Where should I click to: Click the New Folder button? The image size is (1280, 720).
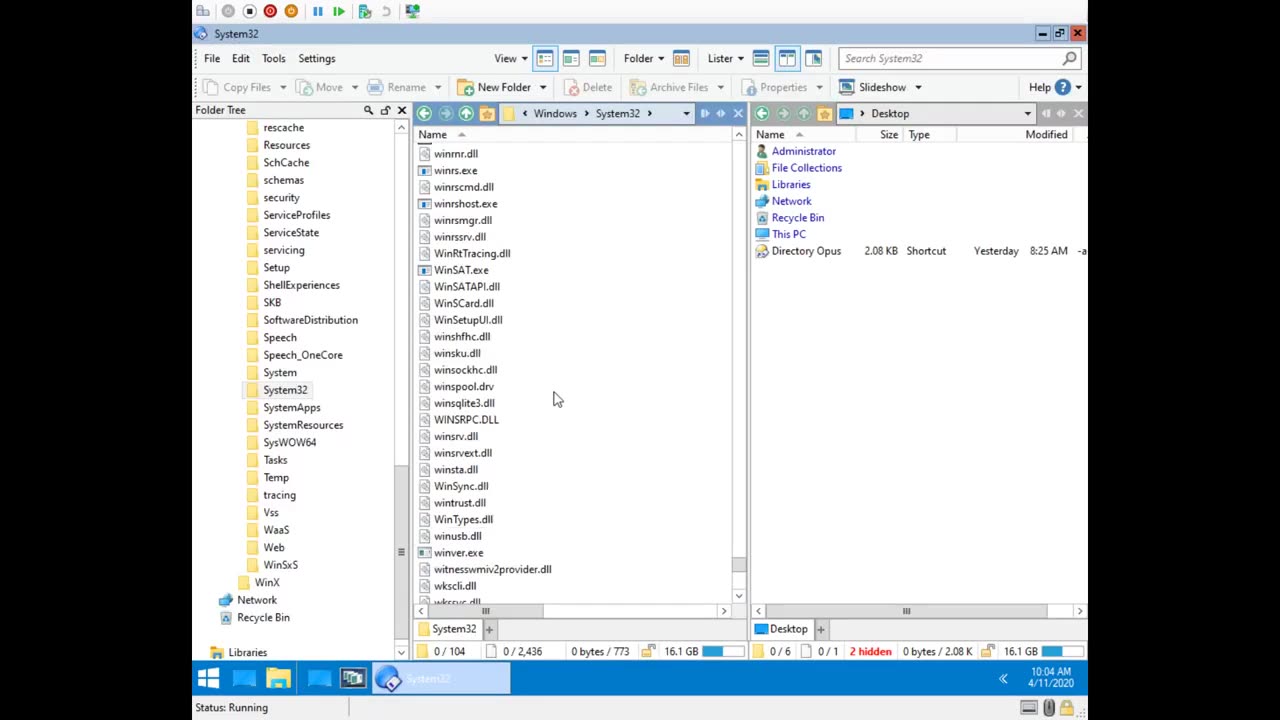pyautogui.click(x=495, y=87)
